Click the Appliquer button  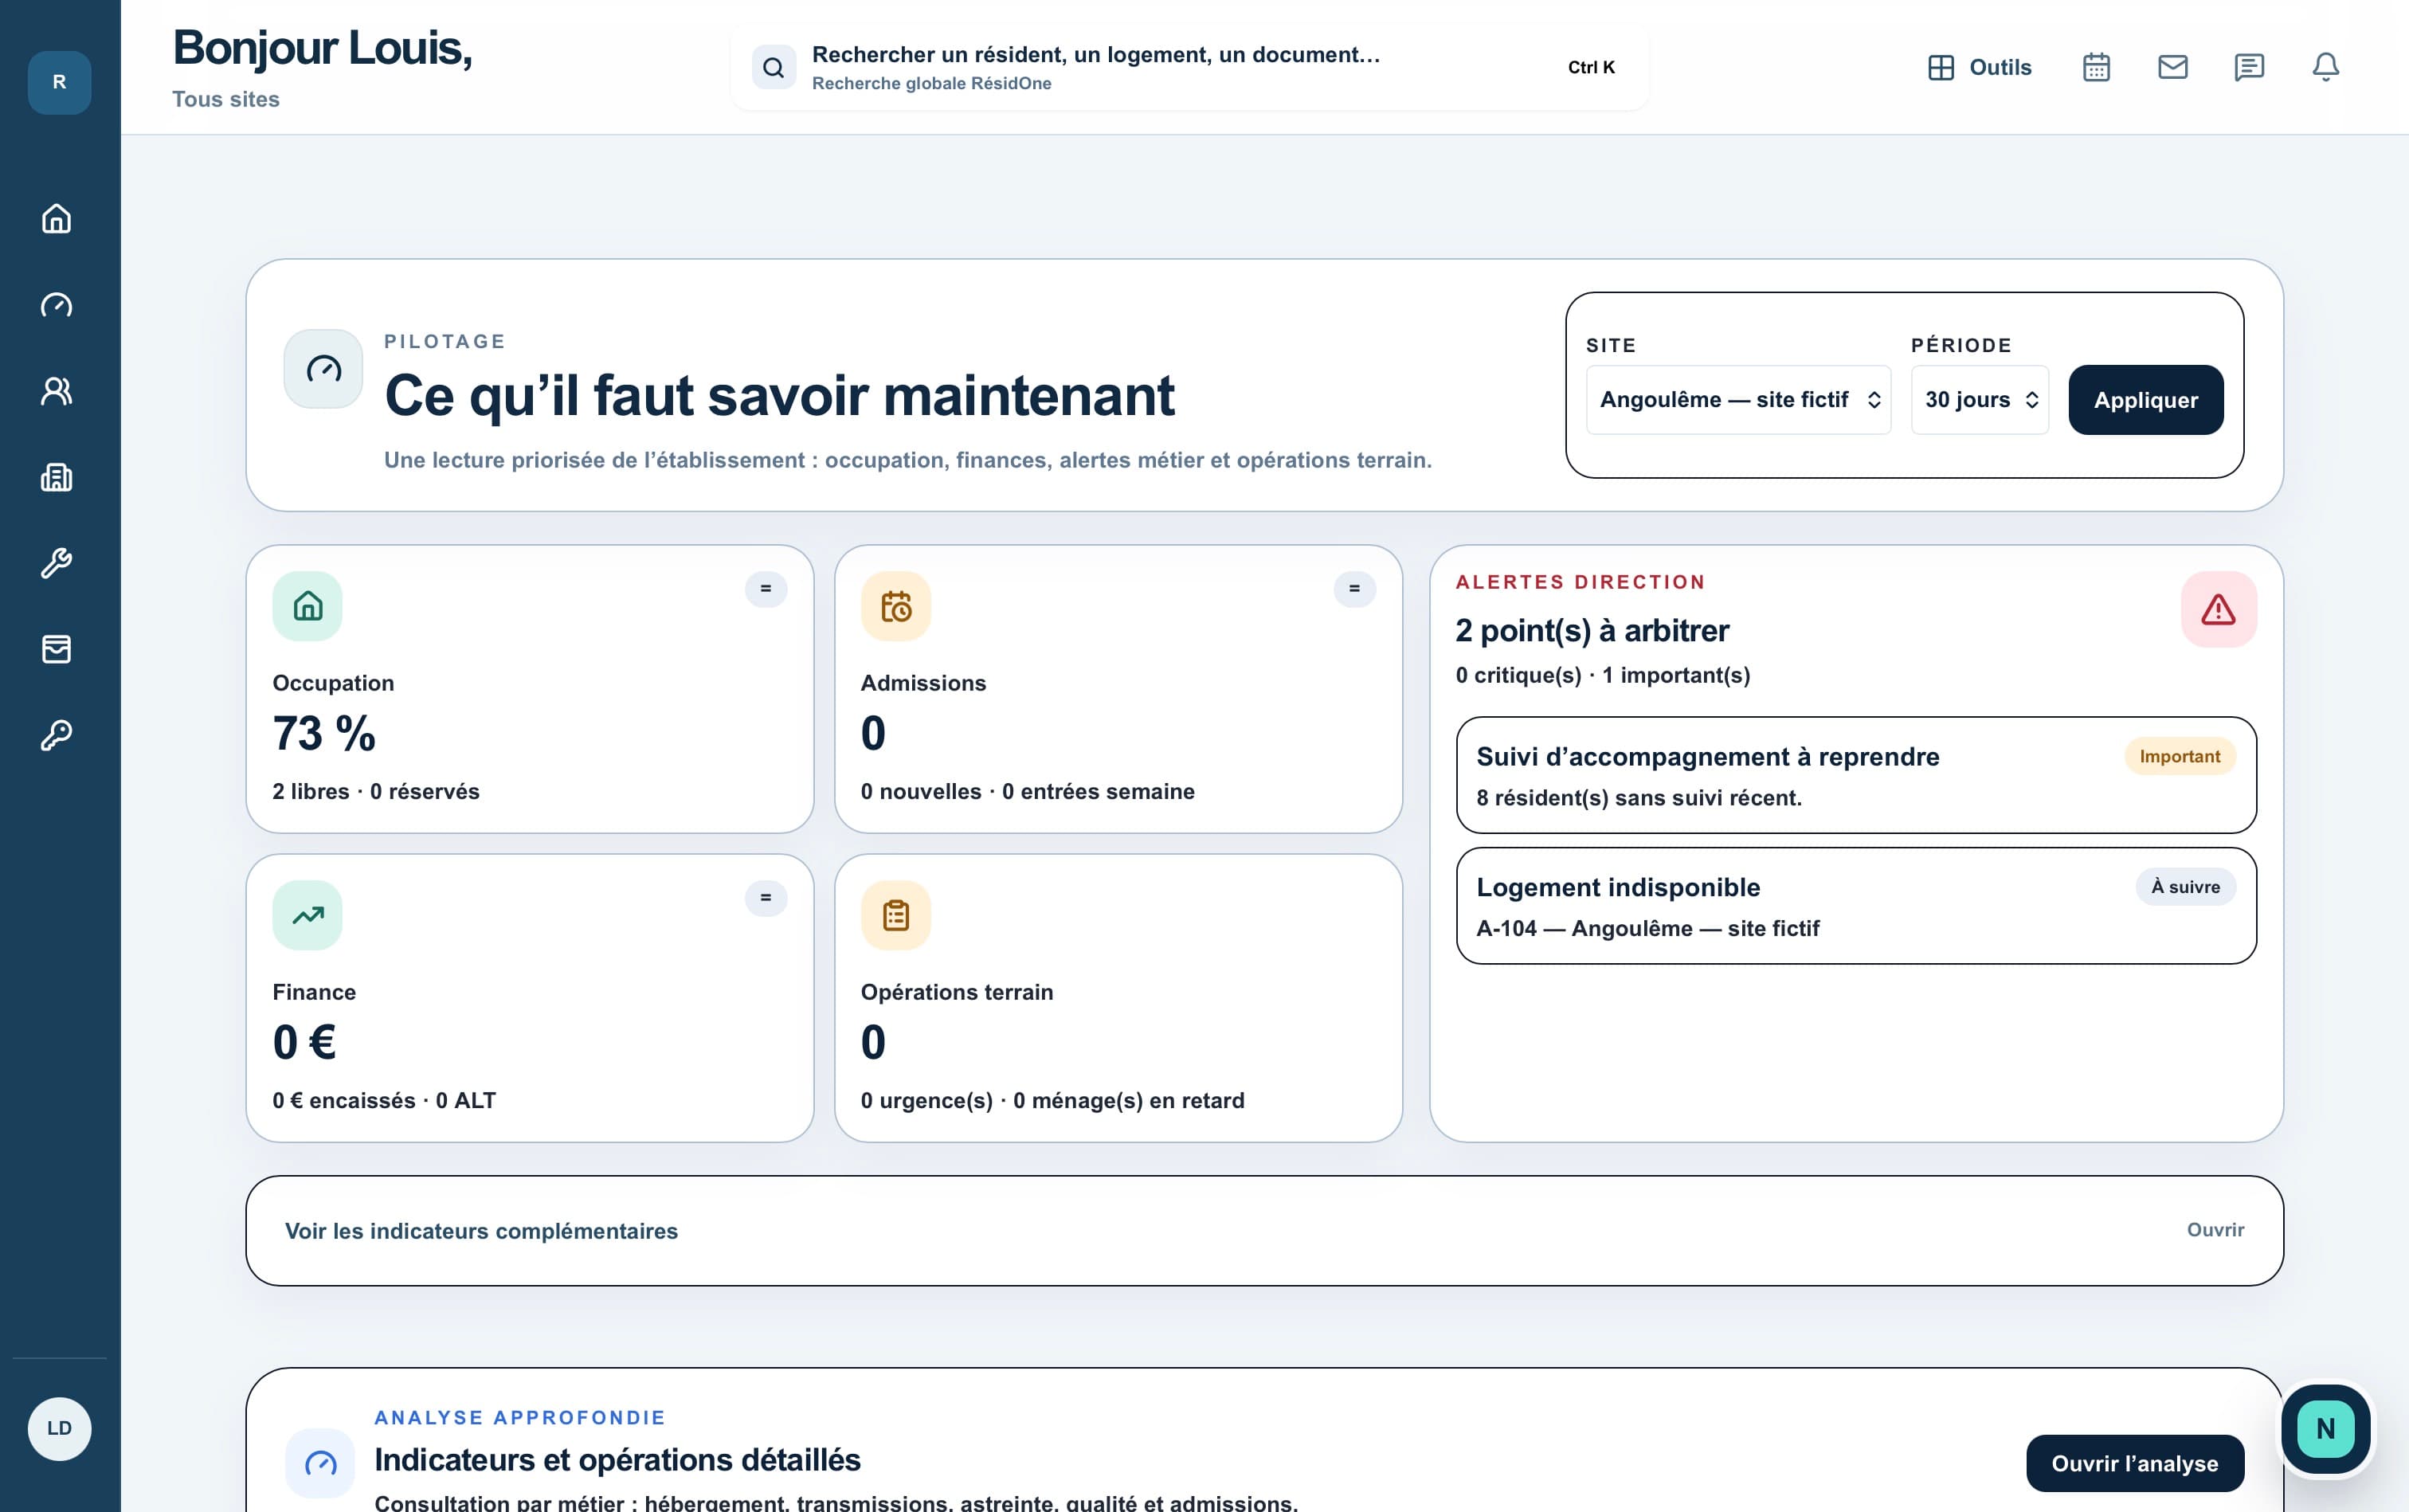[2146, 400]
